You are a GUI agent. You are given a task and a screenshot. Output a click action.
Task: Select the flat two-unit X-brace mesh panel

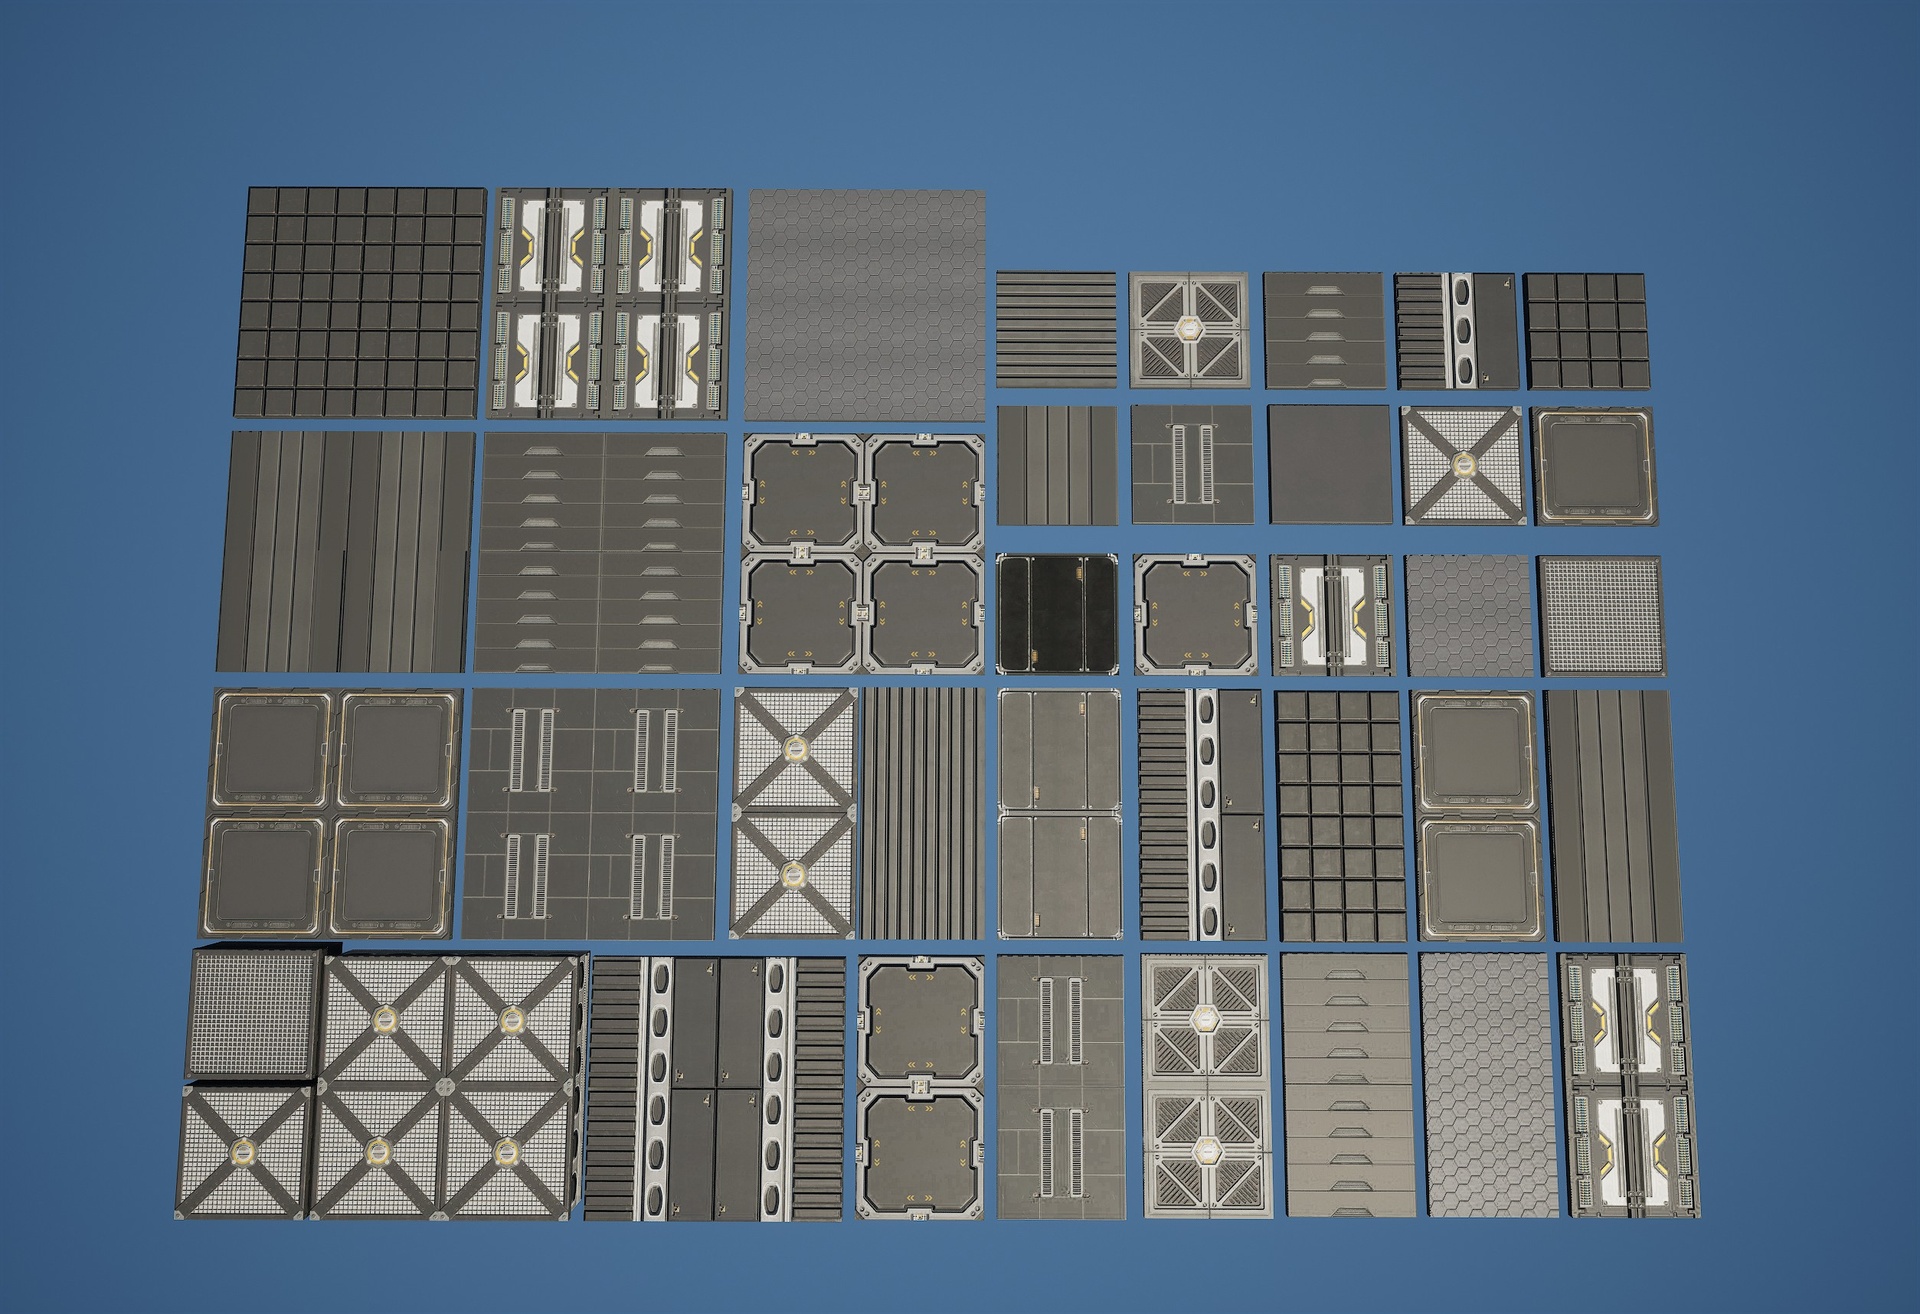click(794, 813)
